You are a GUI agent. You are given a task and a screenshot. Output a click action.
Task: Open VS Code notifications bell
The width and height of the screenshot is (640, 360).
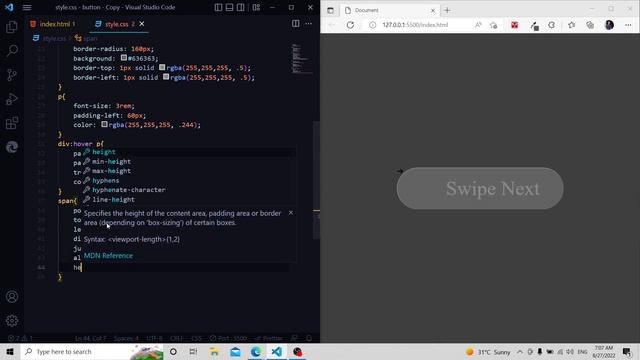click(x=309, y=338)
